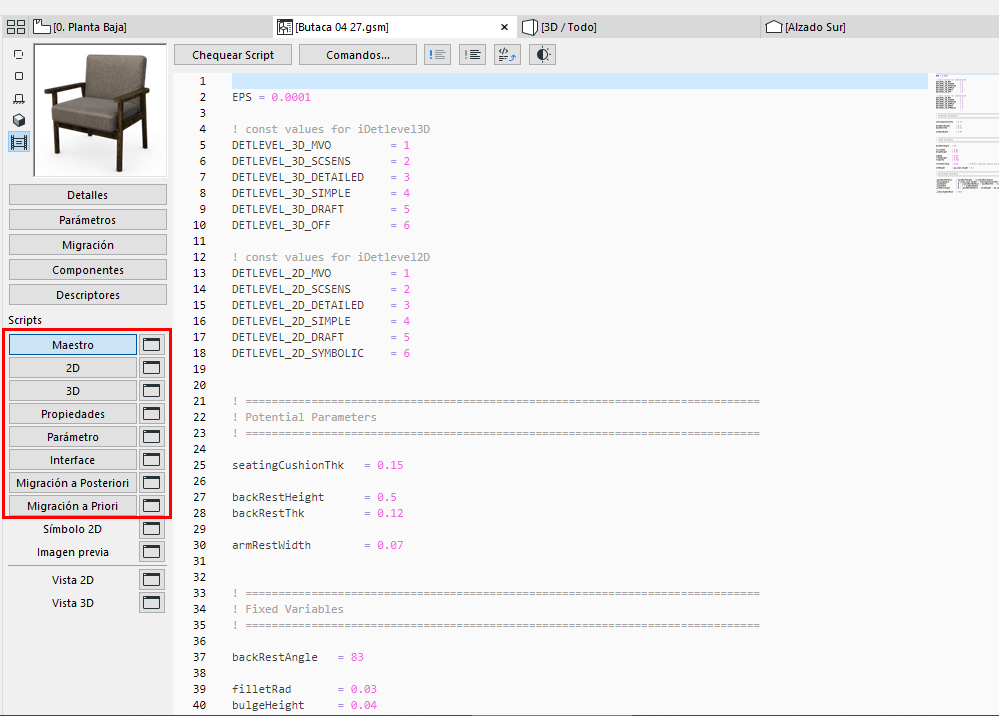This screenshot has width=999, height=716.
Task: Click the dashed-frame preview icon at top left
Action: (x=18, y=54)
